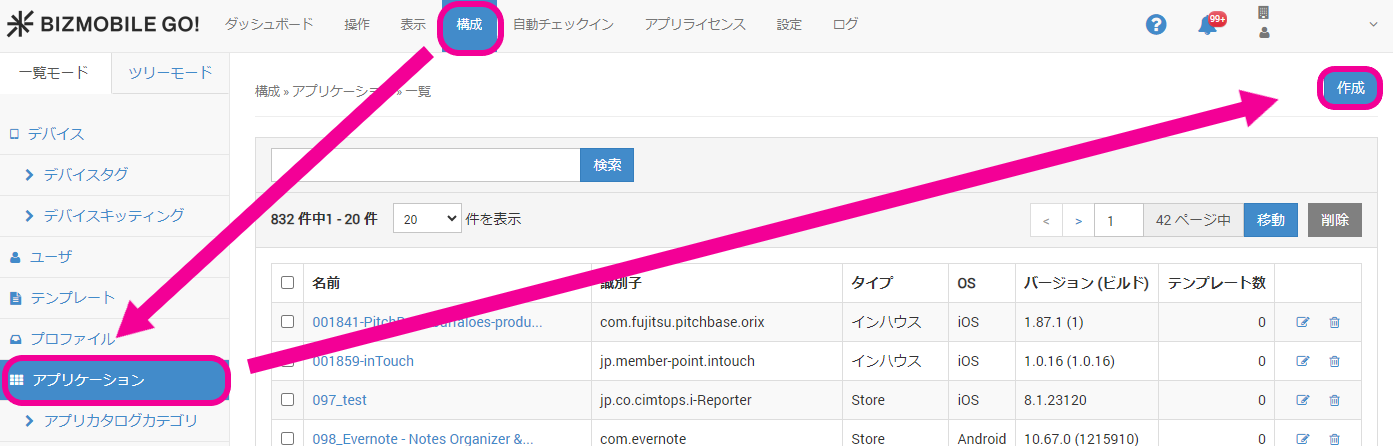Screen dimensions: 1393x446
Task: Click the organization/user account icon
Action: [1264, 23]
